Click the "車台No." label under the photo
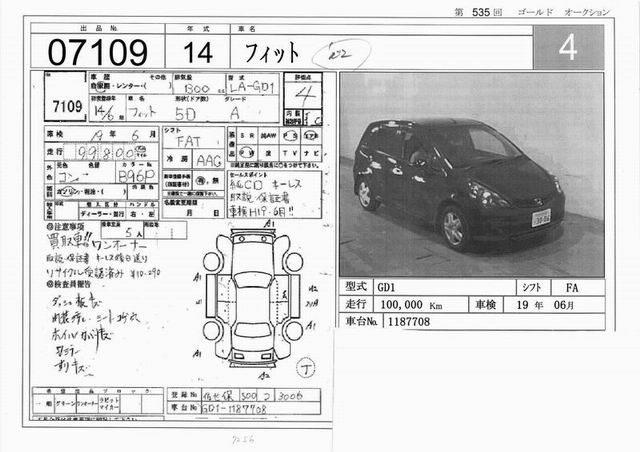This screenshot has height=452, width=640. click(x=361, y=321)
